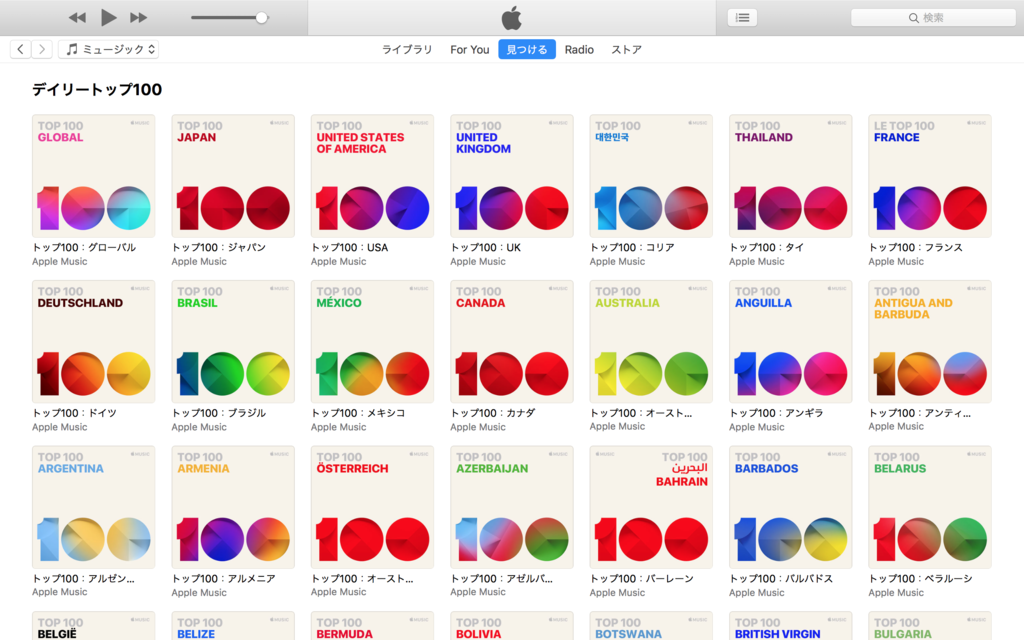This screenshot has width=1024, height=640.
Task: Click Apple Music under トップ100：カナダ
Action: pyautogui.click(x=478, y=427)
